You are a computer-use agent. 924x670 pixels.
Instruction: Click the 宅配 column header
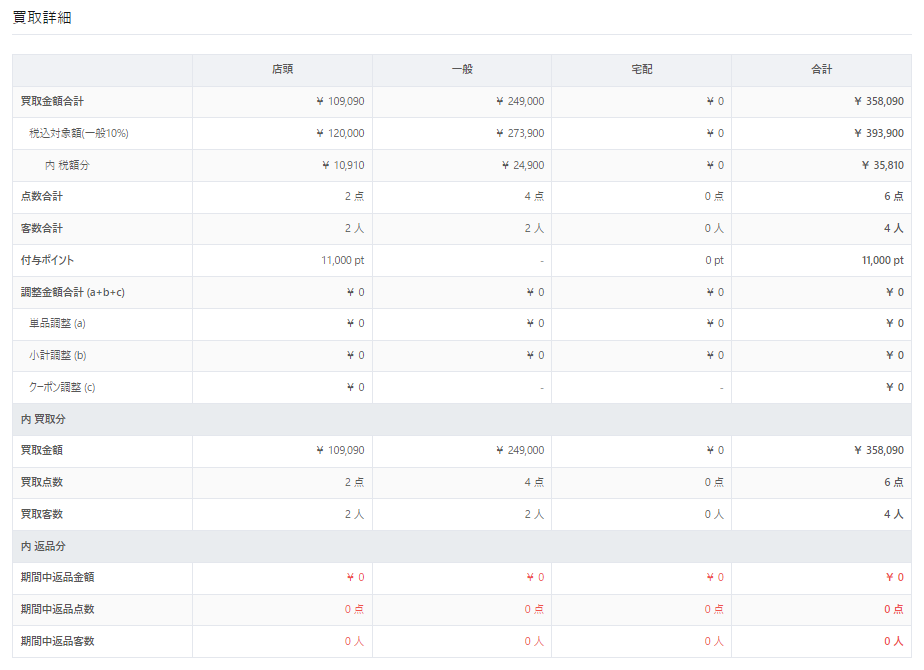click(642, 70)
